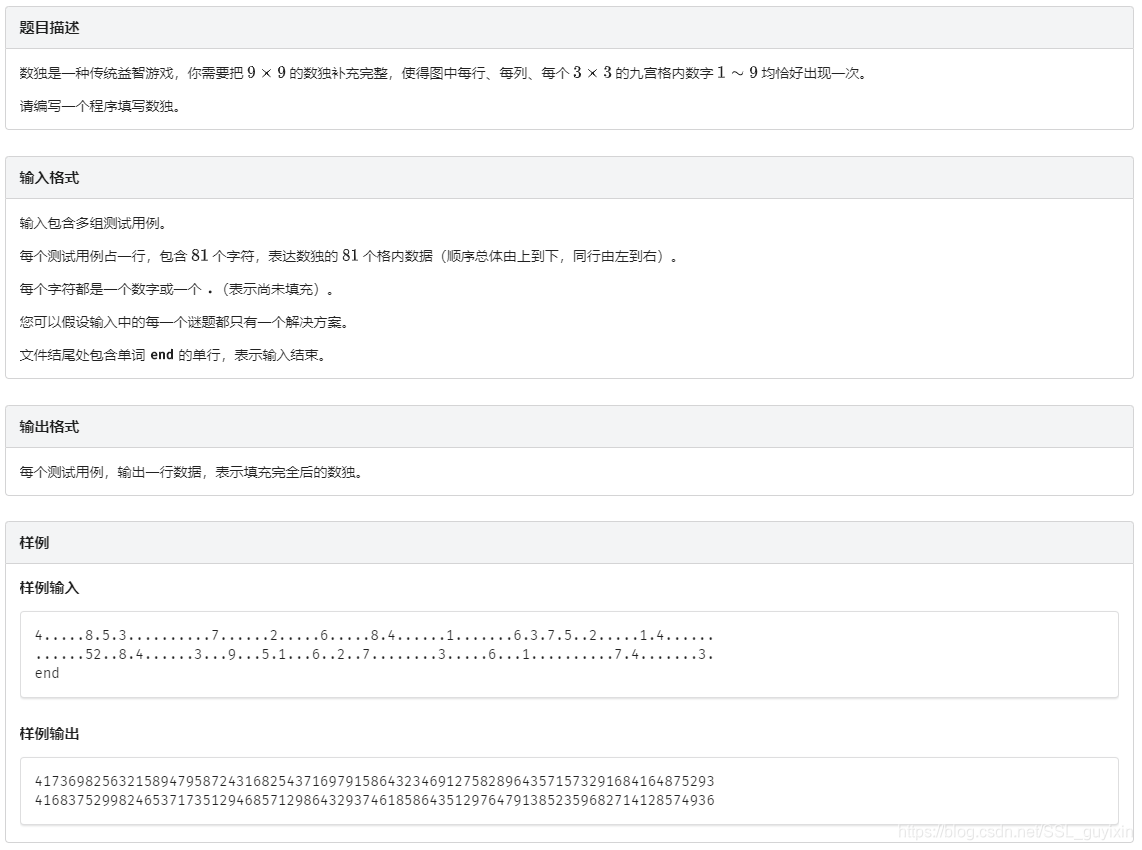This screenshot has width=1142, height=850.
Task: Click the line starting 每个测试用例占一行
Action: click(348, 256)
